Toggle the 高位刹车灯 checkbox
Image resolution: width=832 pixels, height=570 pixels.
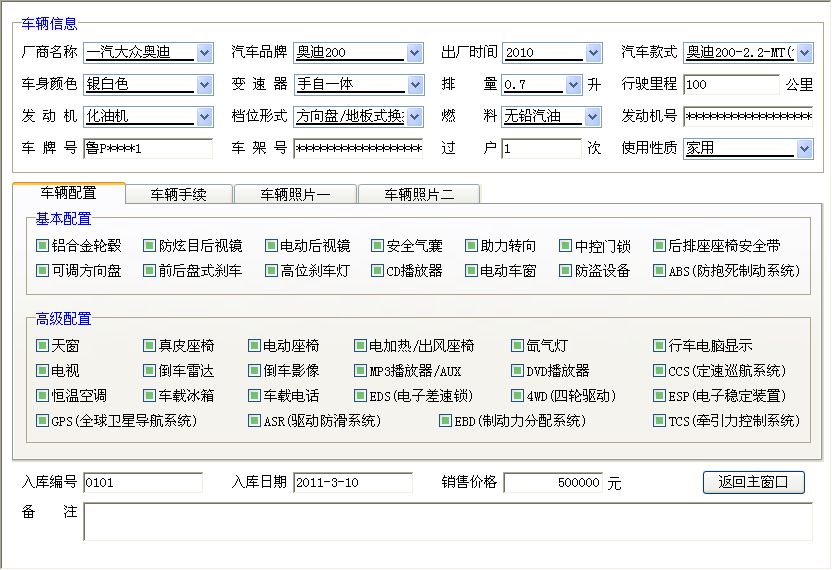coord(271,271)
